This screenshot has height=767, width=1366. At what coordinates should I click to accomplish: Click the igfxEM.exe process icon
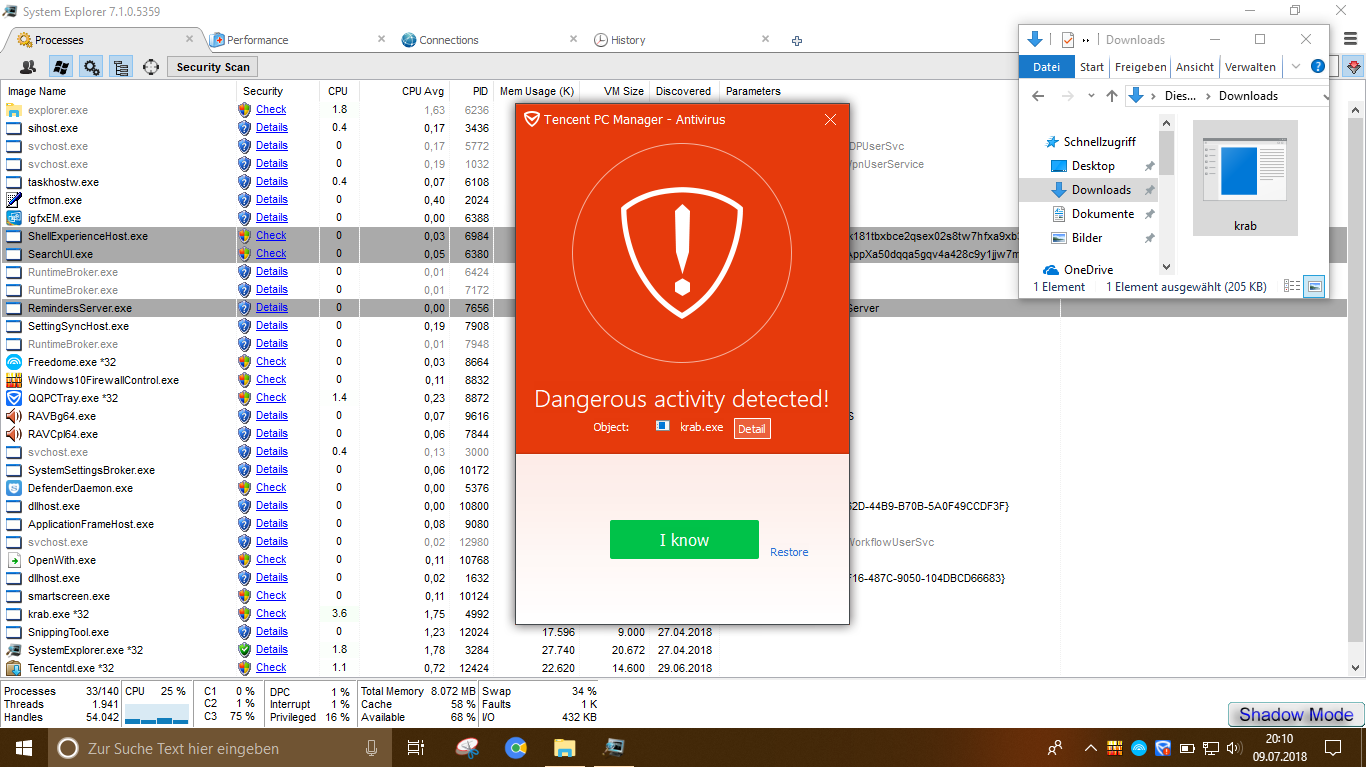(14, 218)
